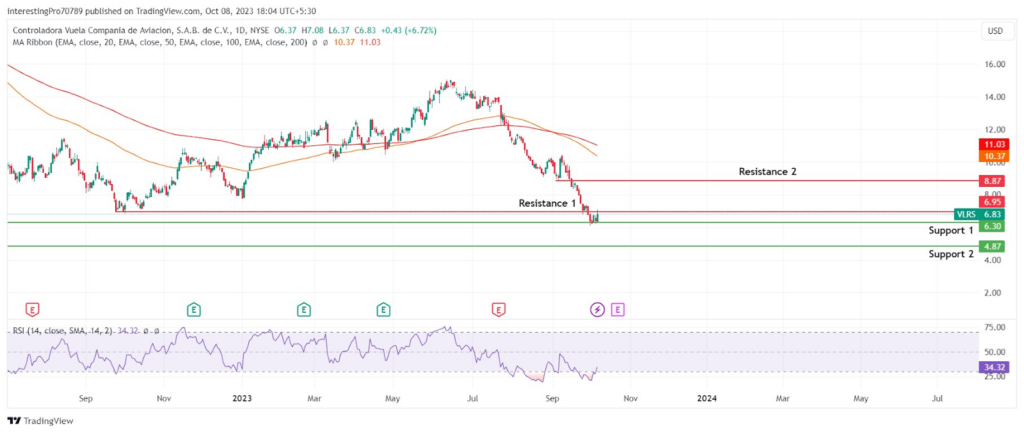Select the Support 1 text label
This screenshot has height=433, width=1024.
[x=951, y=231]
